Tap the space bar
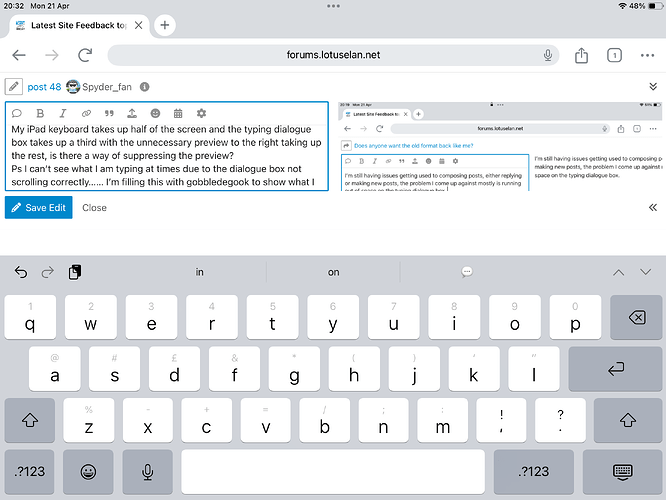666x500 pixels. click(333, 472)
